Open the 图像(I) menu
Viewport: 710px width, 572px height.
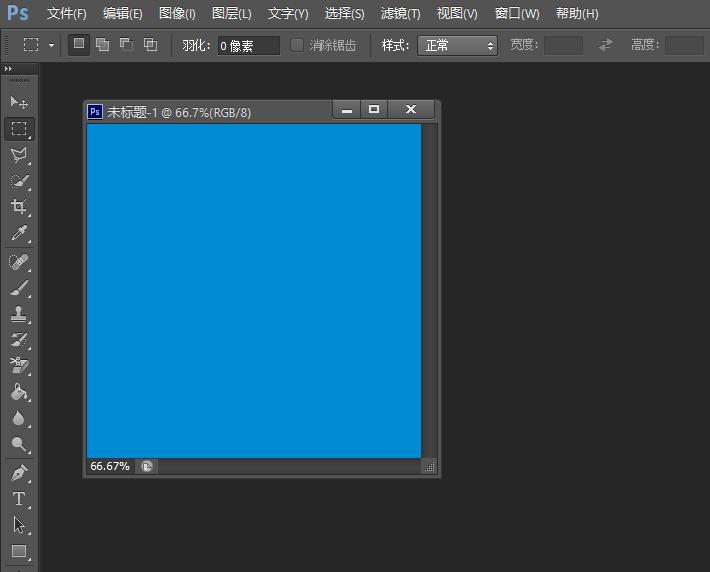click(177, 14)
